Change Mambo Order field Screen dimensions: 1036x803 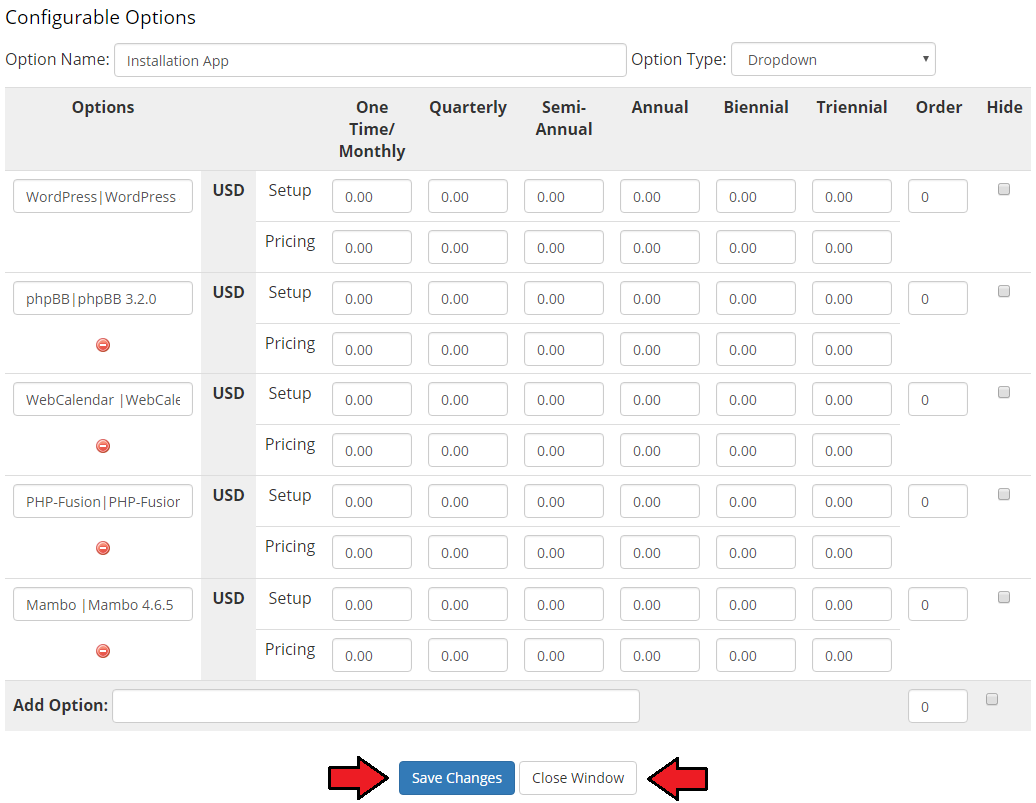click(x=938, y=604)
